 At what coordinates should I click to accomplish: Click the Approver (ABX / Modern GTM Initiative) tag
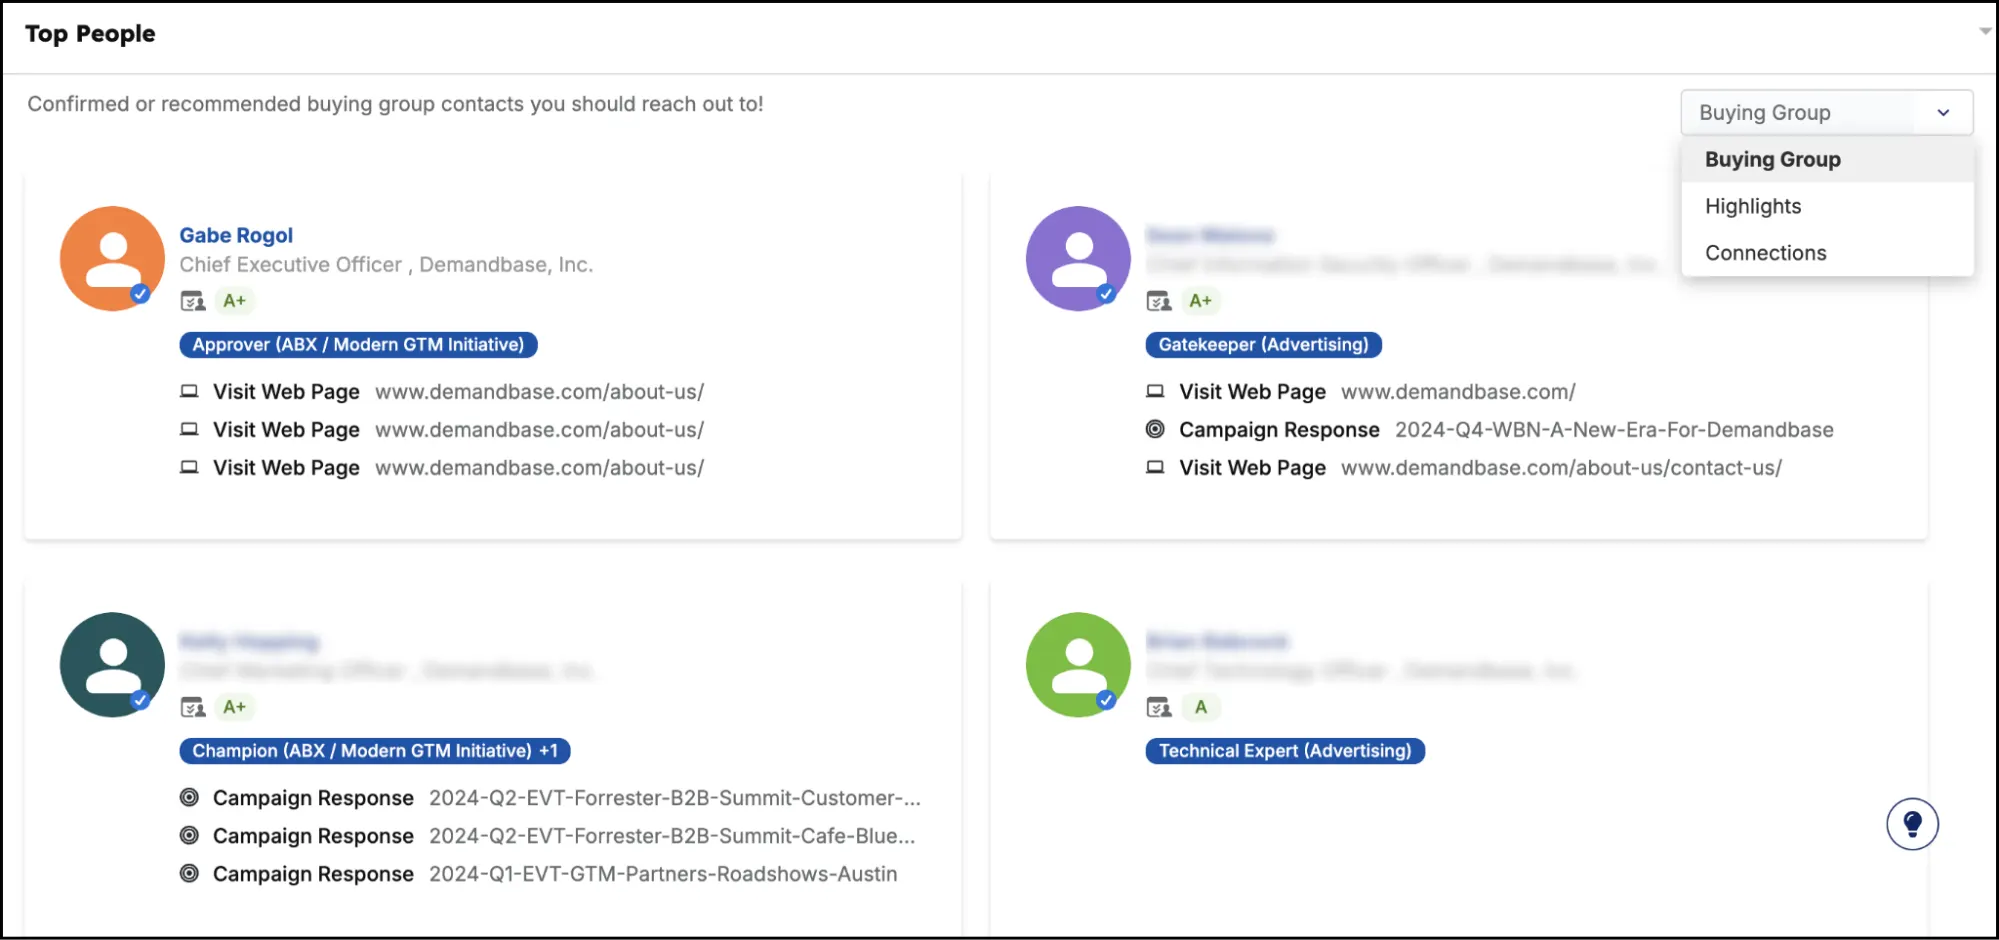pyautogui.click(x=358, y=345)
